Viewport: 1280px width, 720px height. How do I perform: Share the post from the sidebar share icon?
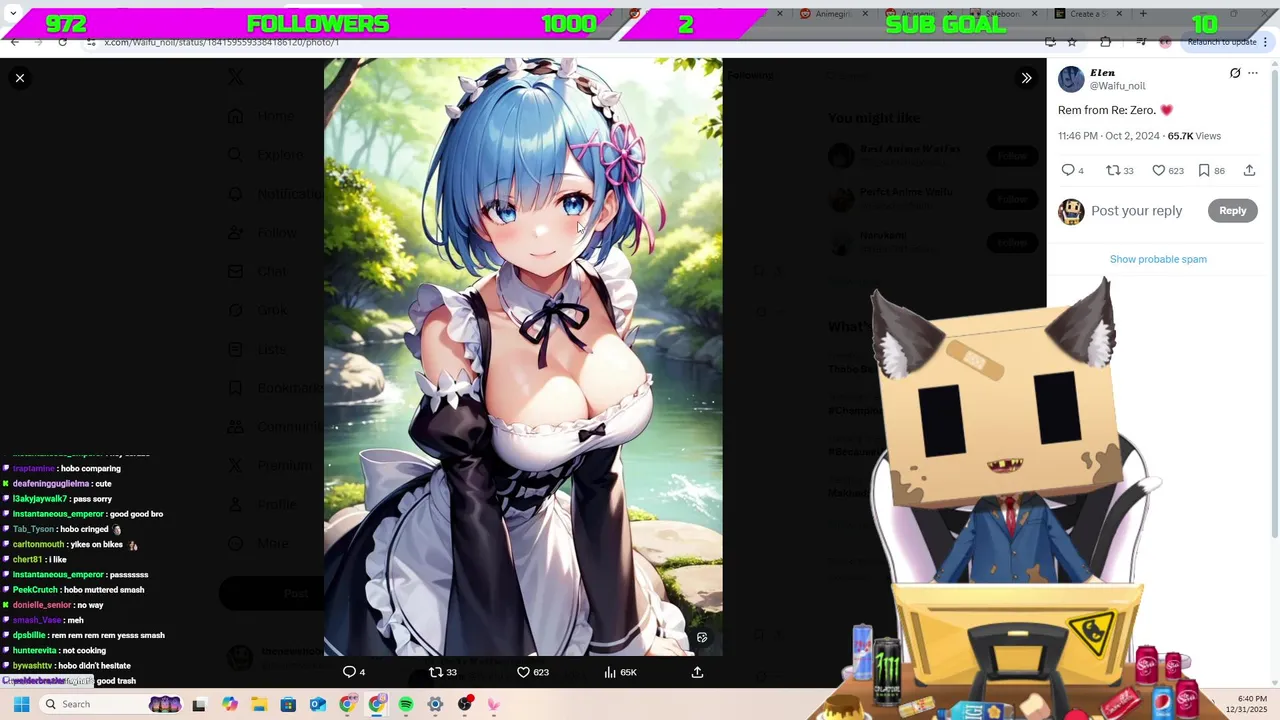click(1249, 170)
